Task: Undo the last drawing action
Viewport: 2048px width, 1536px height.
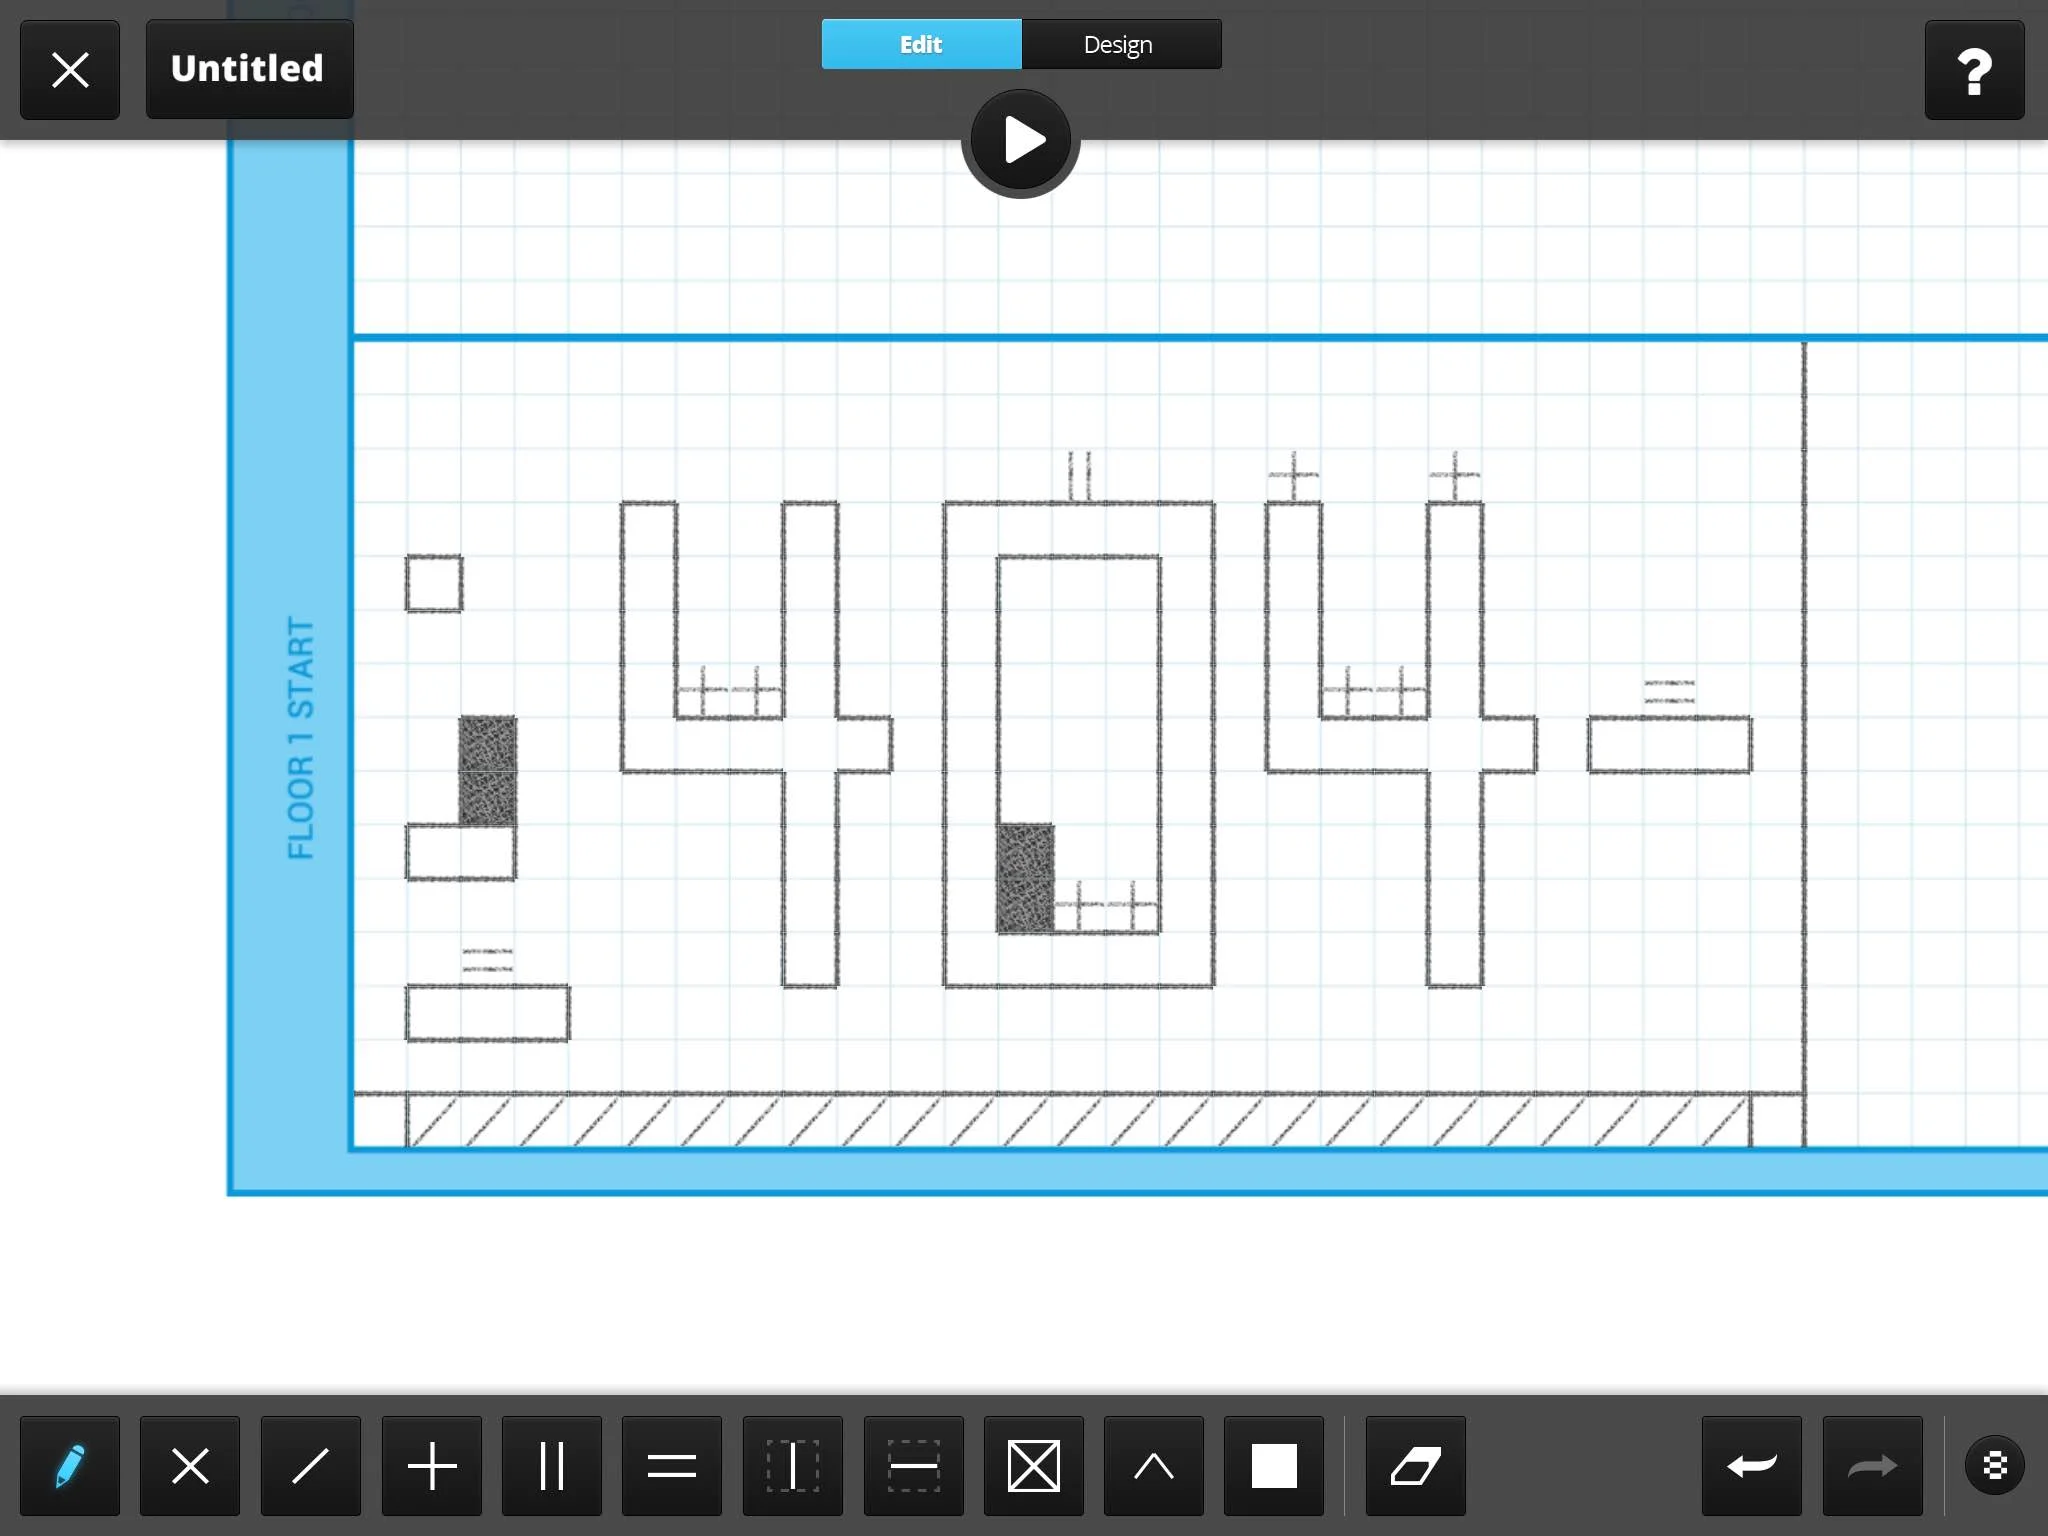Action: (x=1751, y=1466)
